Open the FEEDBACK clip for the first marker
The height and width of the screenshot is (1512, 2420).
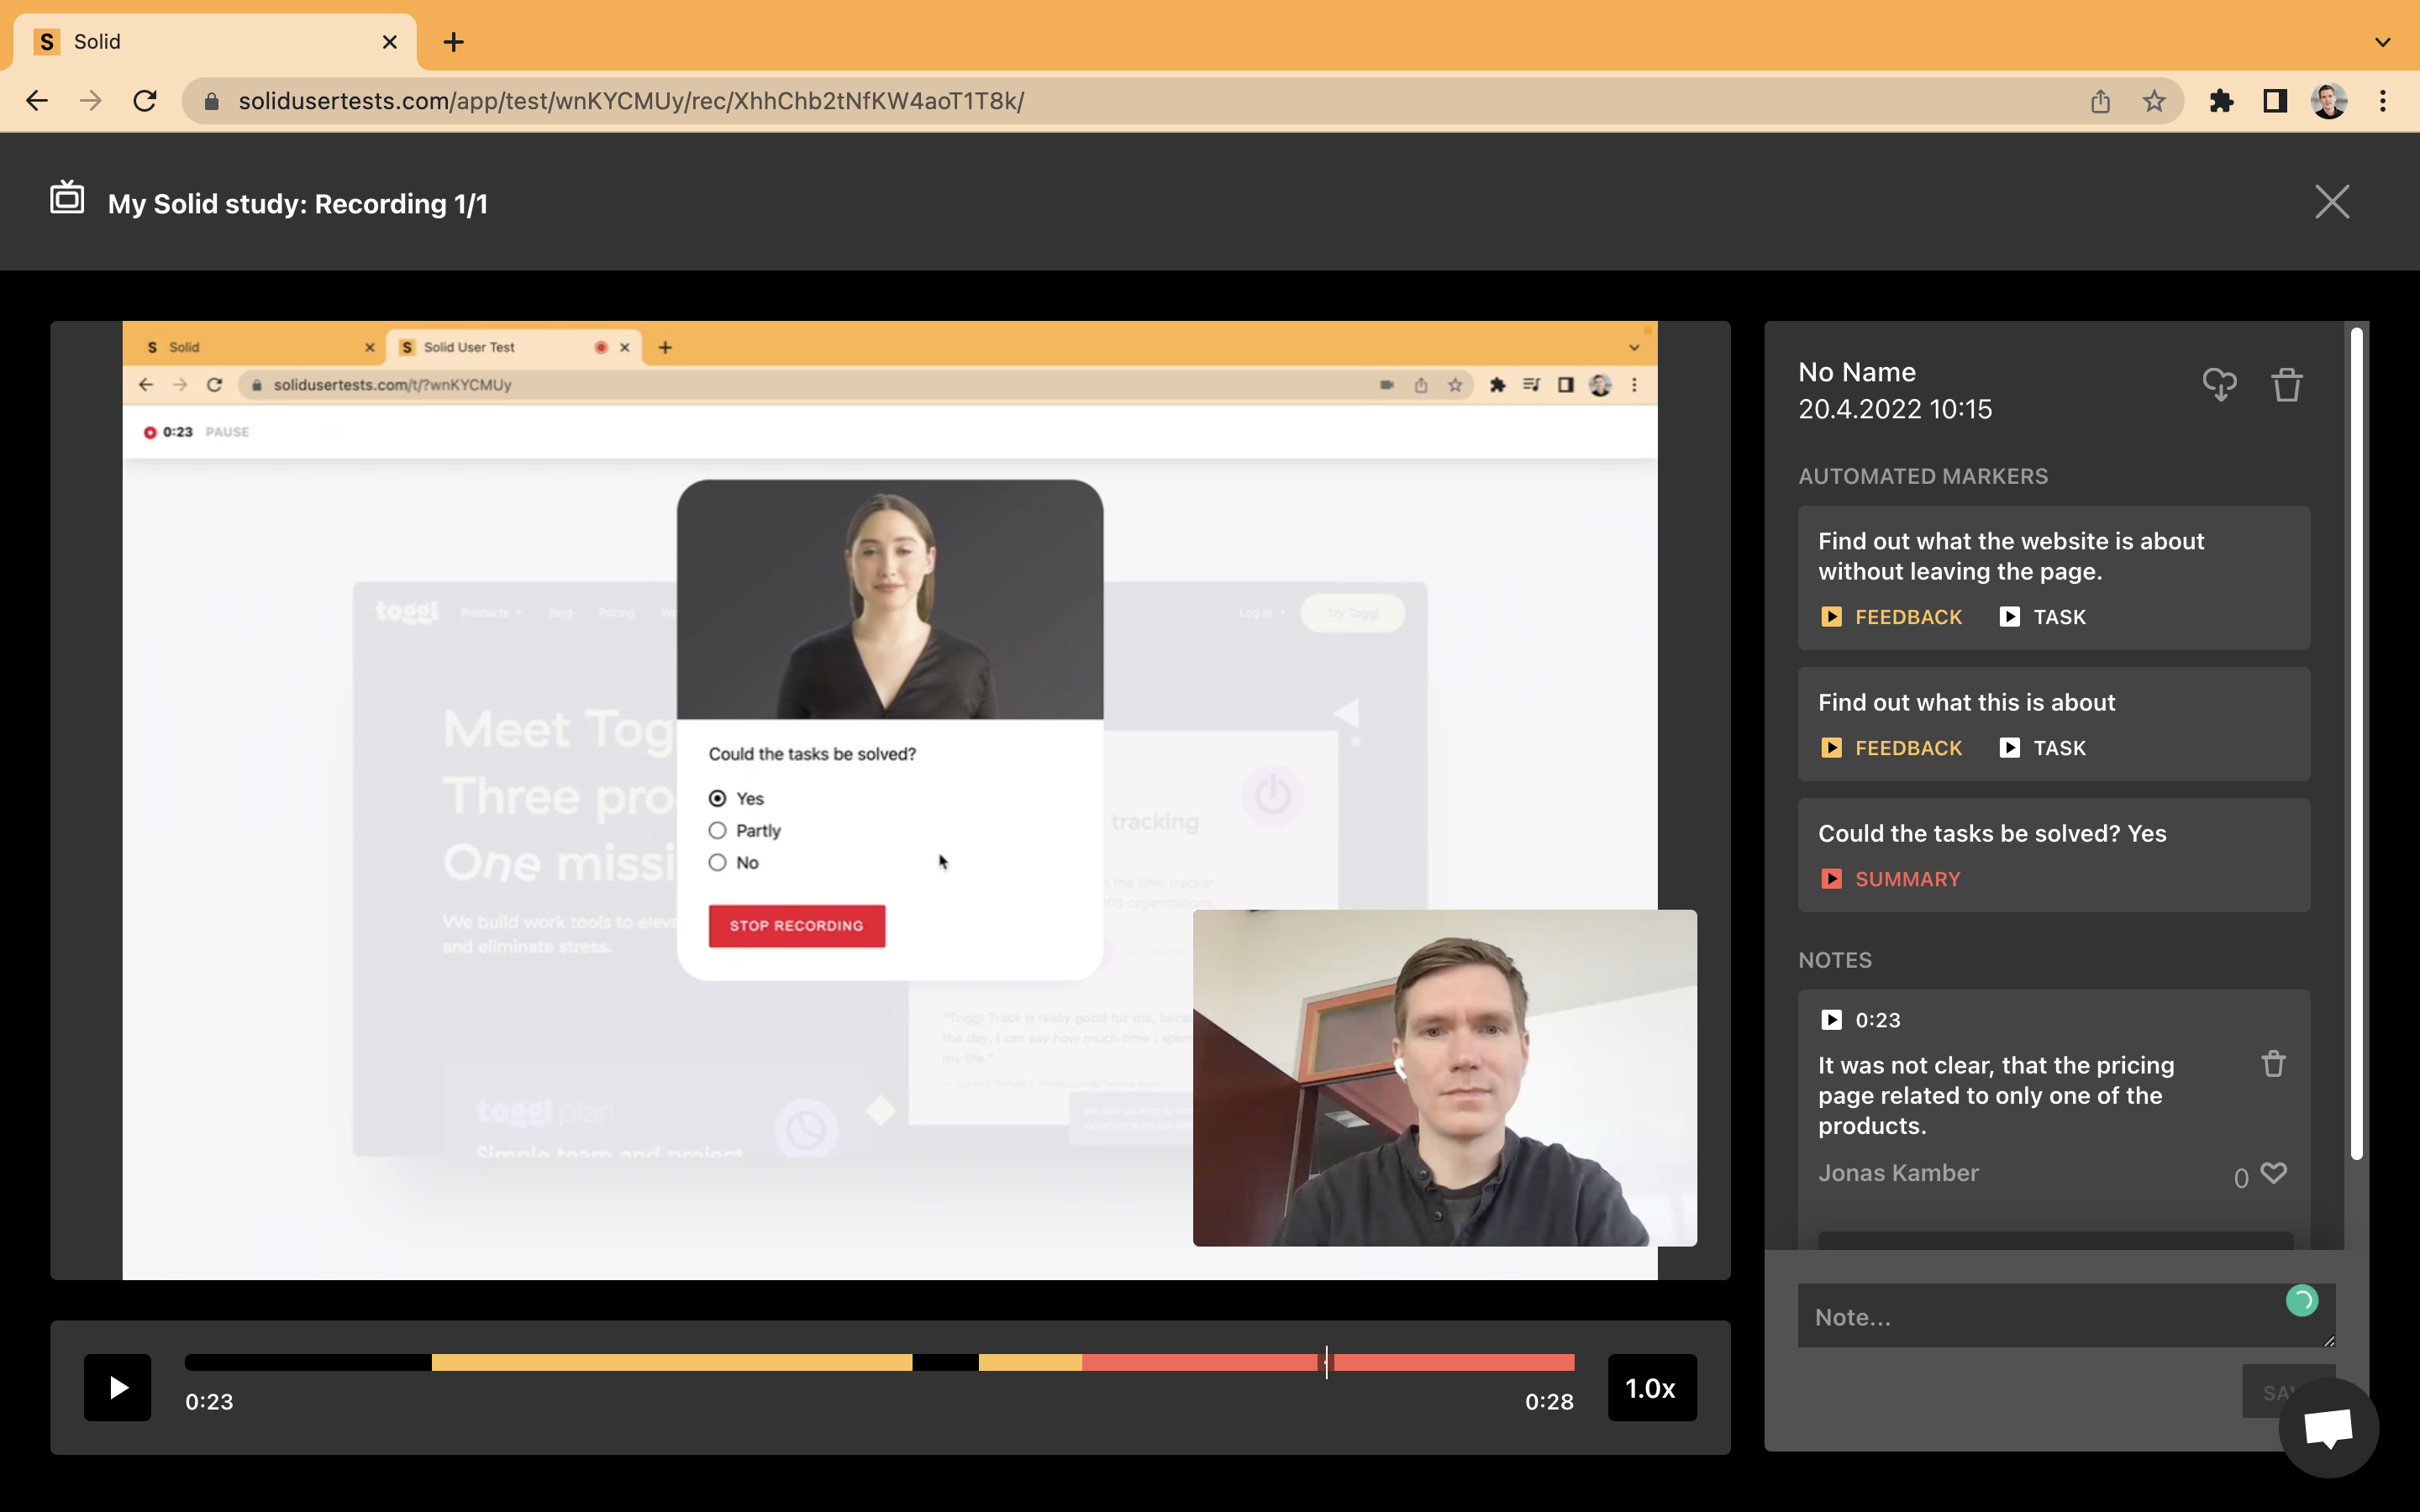tap(1890, 616)
